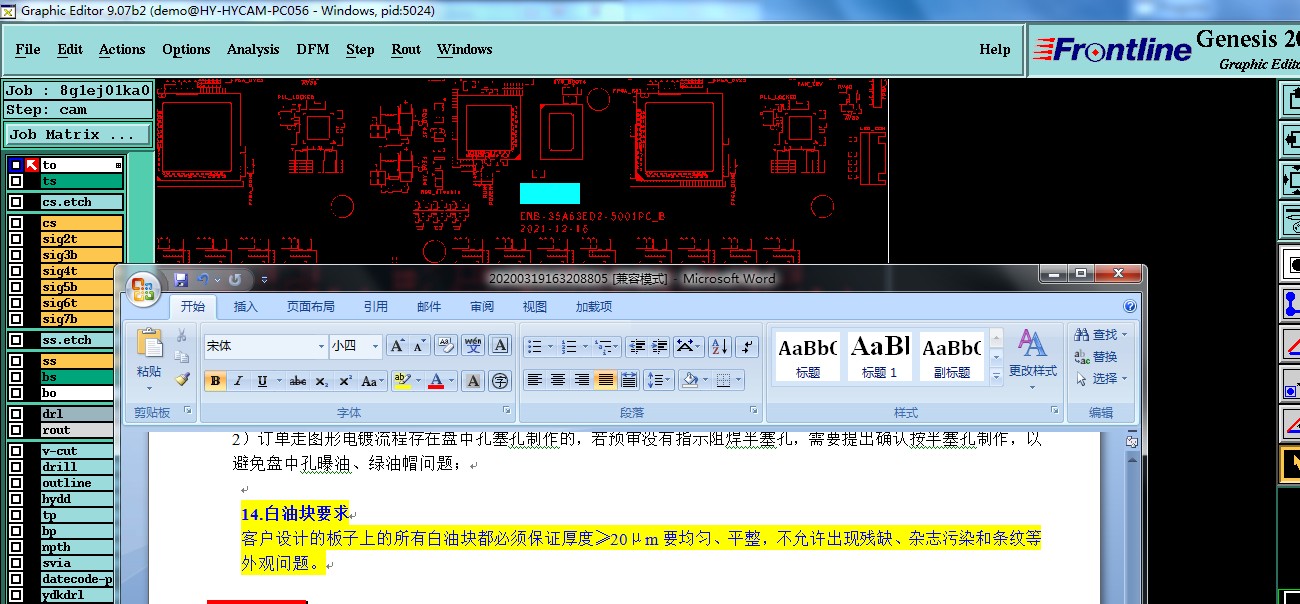Open the Rout menu in Graphic Editor
Image resolution: width=1300 pixels, height=604 pixels.
click(x=406, y=49)
